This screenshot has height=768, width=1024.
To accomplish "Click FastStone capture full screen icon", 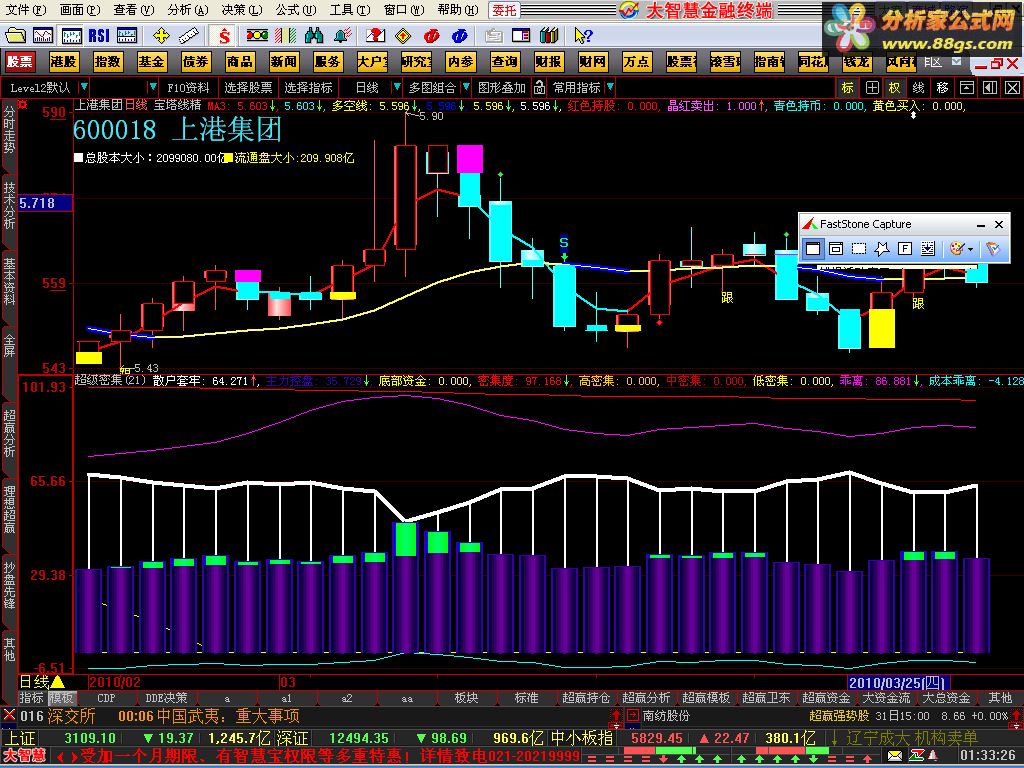I will pyautogui.click(x=904, y=249).
